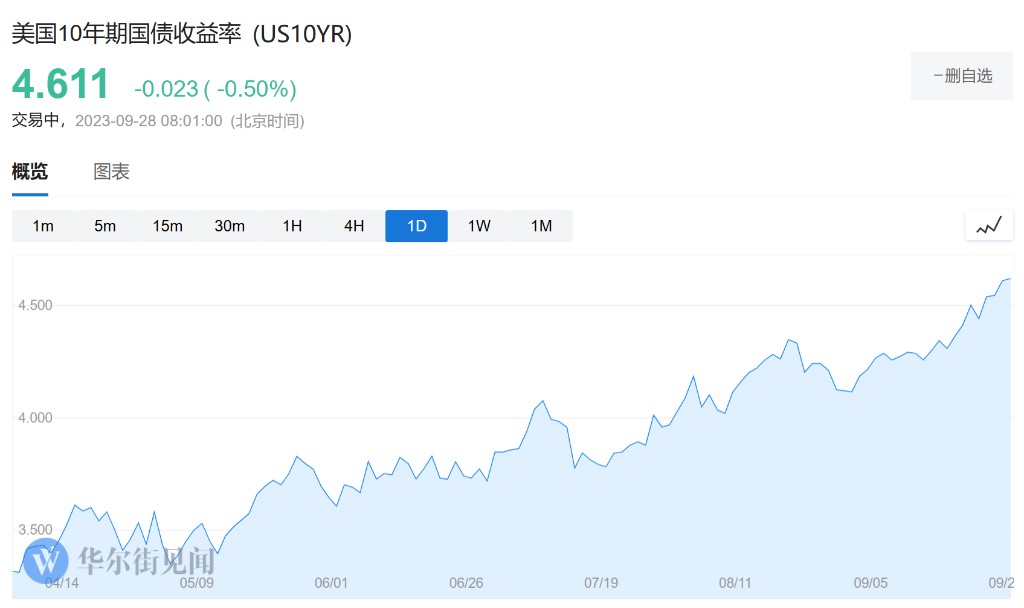
Task: Click the 删自选 remove-from-watchlist button
Action: tap(962, 76)
